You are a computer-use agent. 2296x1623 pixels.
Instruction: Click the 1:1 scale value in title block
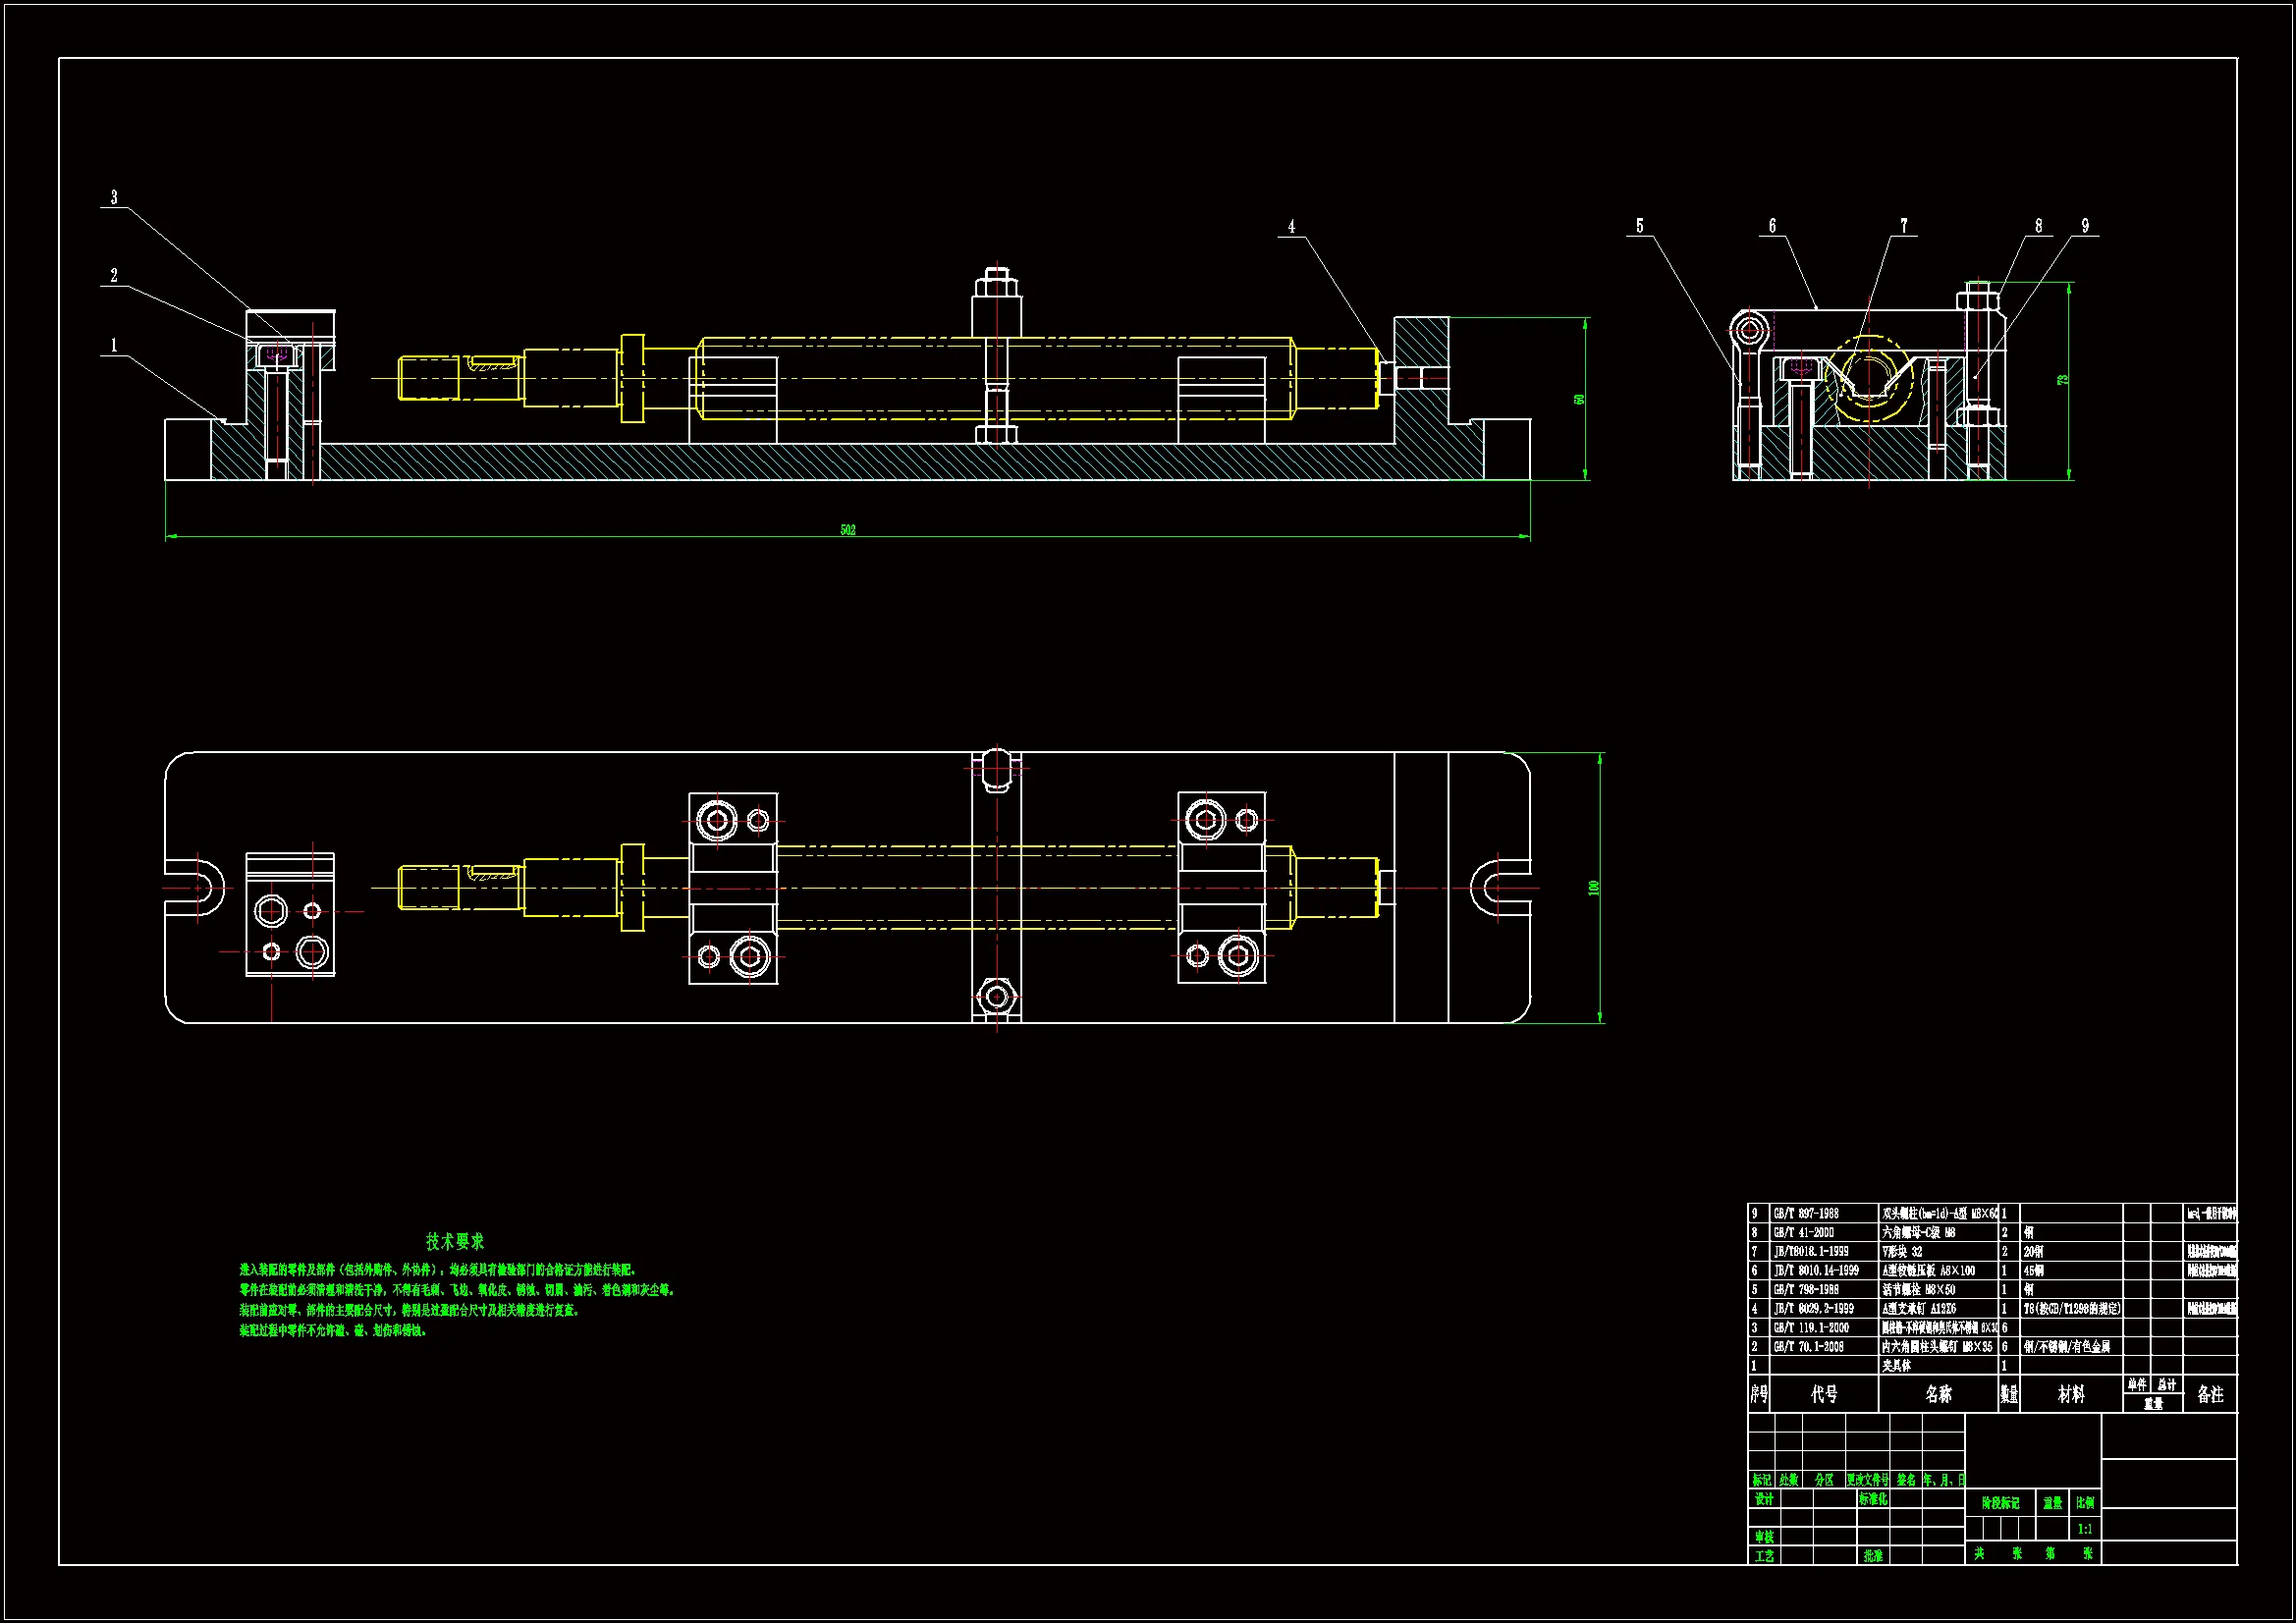(2085, 1529)
